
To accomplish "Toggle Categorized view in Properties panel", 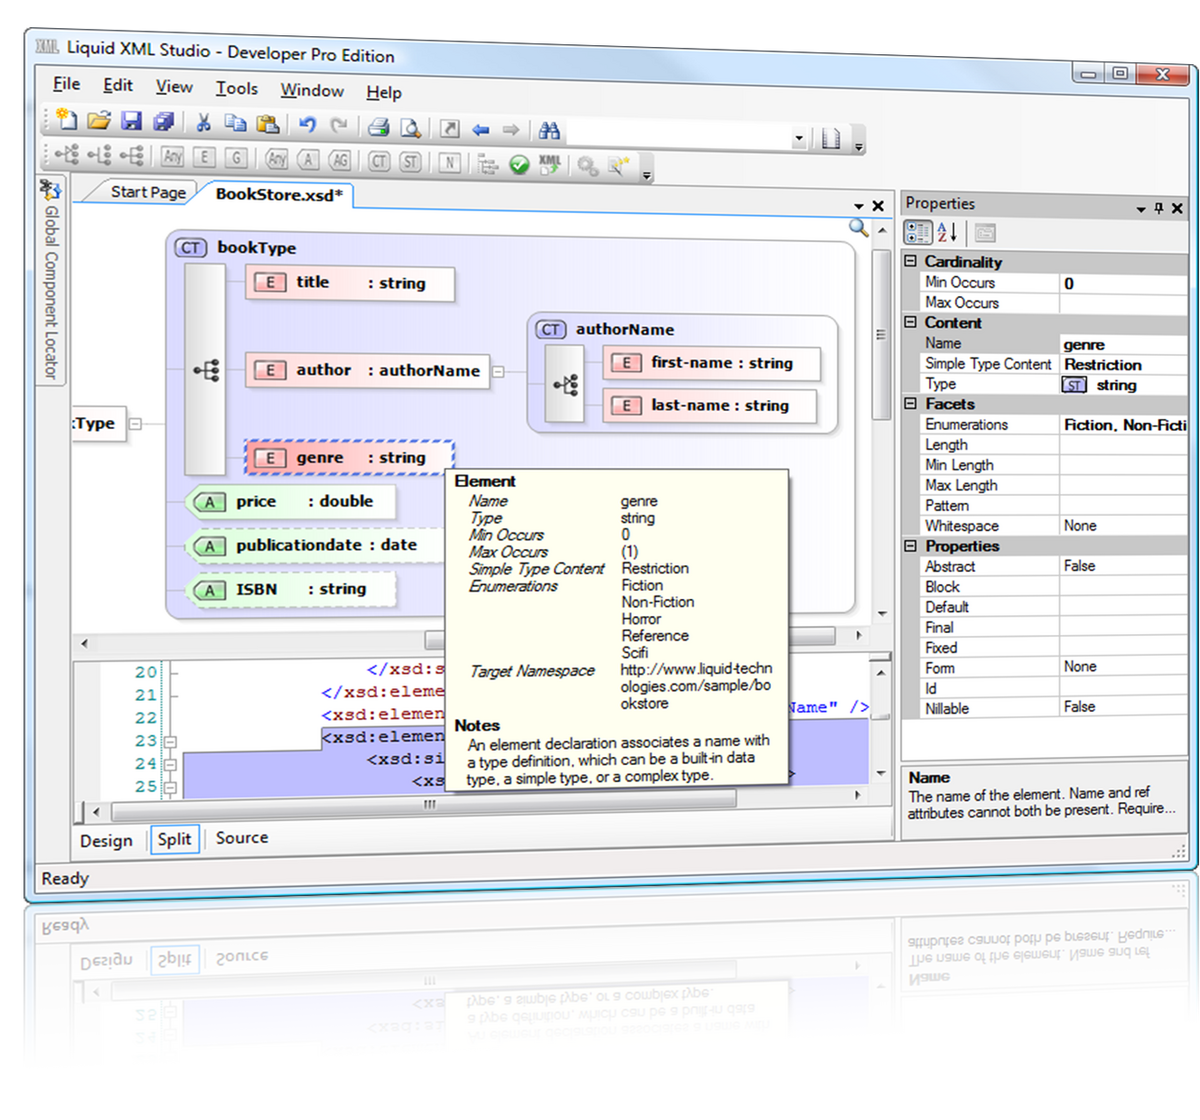I will (917, 233).
